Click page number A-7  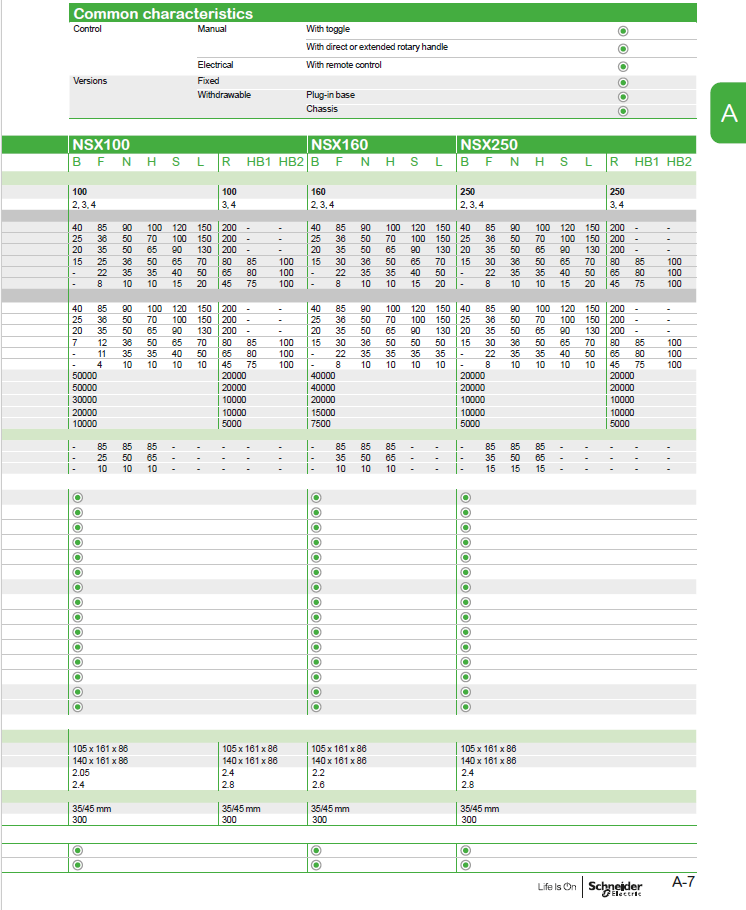683,882
